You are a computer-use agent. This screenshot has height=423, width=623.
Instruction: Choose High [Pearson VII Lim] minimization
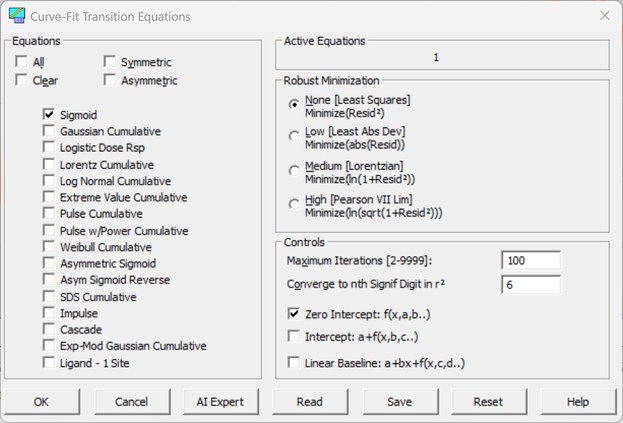point(294,204)
